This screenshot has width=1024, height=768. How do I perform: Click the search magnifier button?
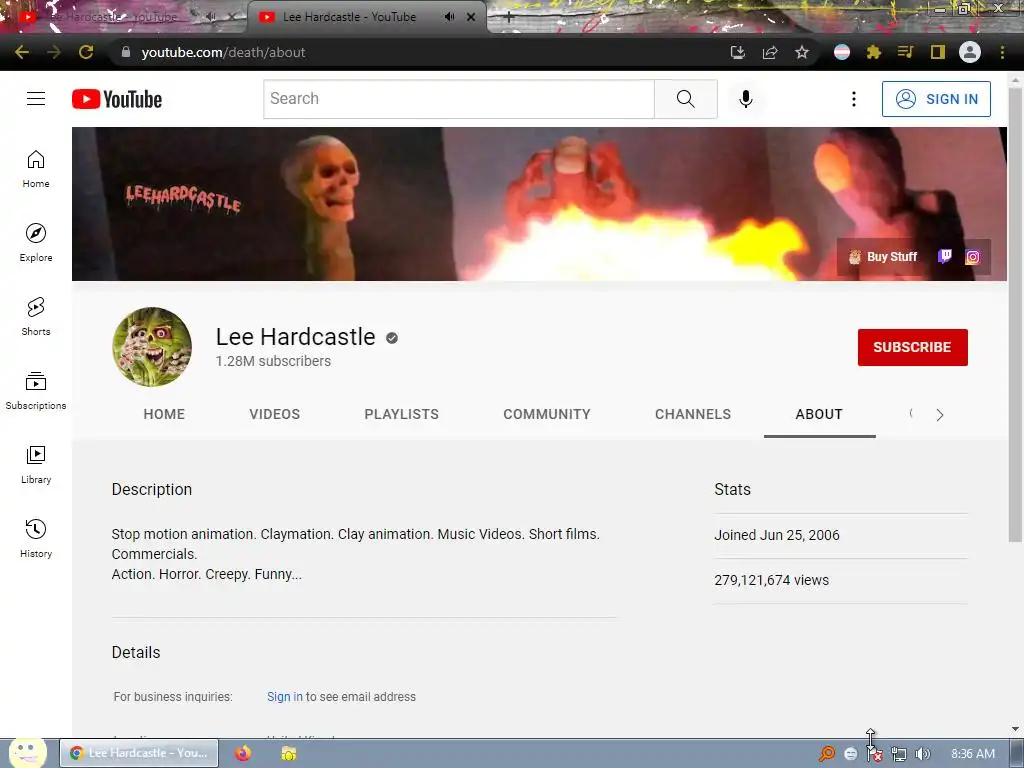(x=686, y=99)
